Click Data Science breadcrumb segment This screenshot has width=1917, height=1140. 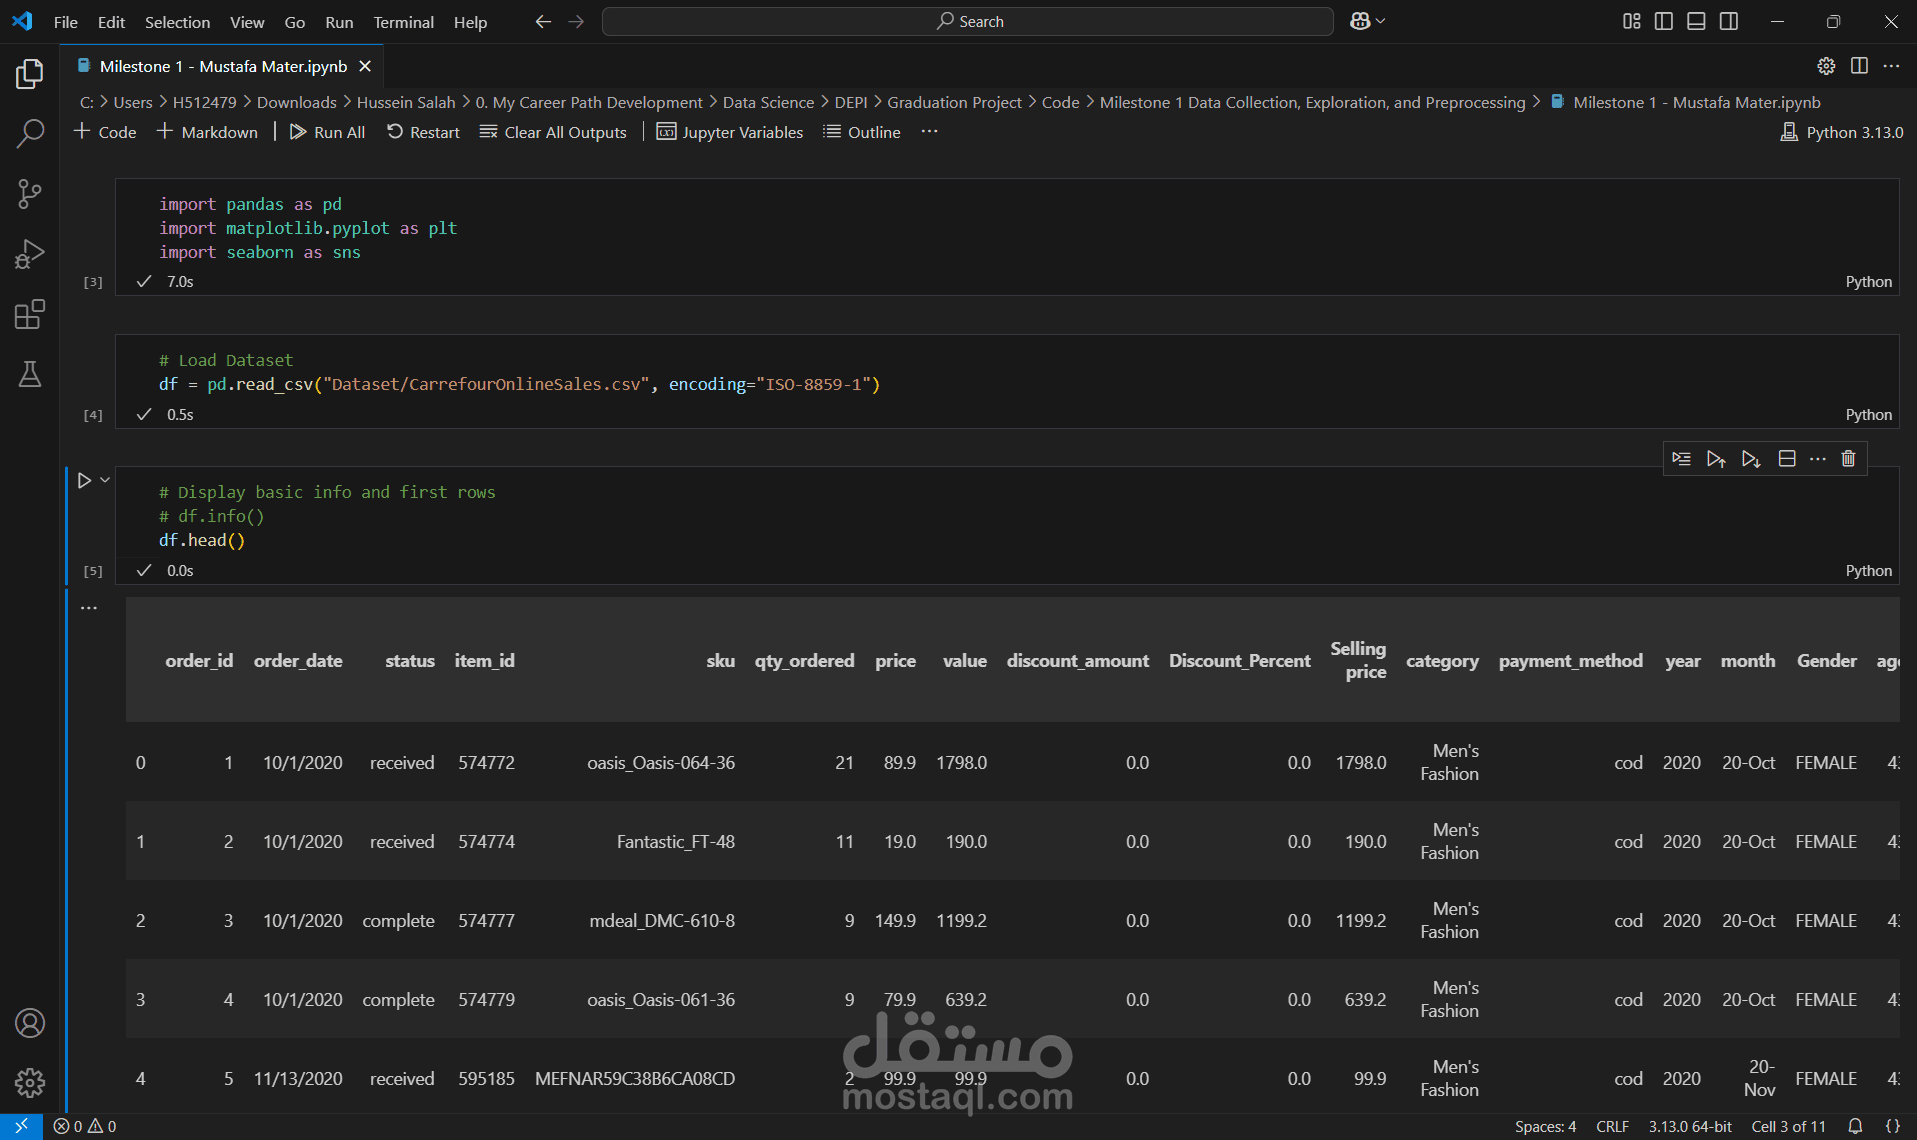point(768,102)
